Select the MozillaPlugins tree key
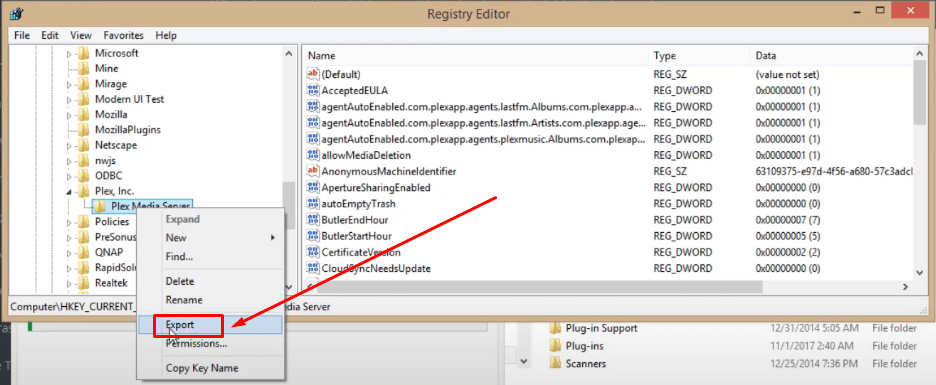The width and height of the screenshot is (936, 385). click(x=128, y=130)
